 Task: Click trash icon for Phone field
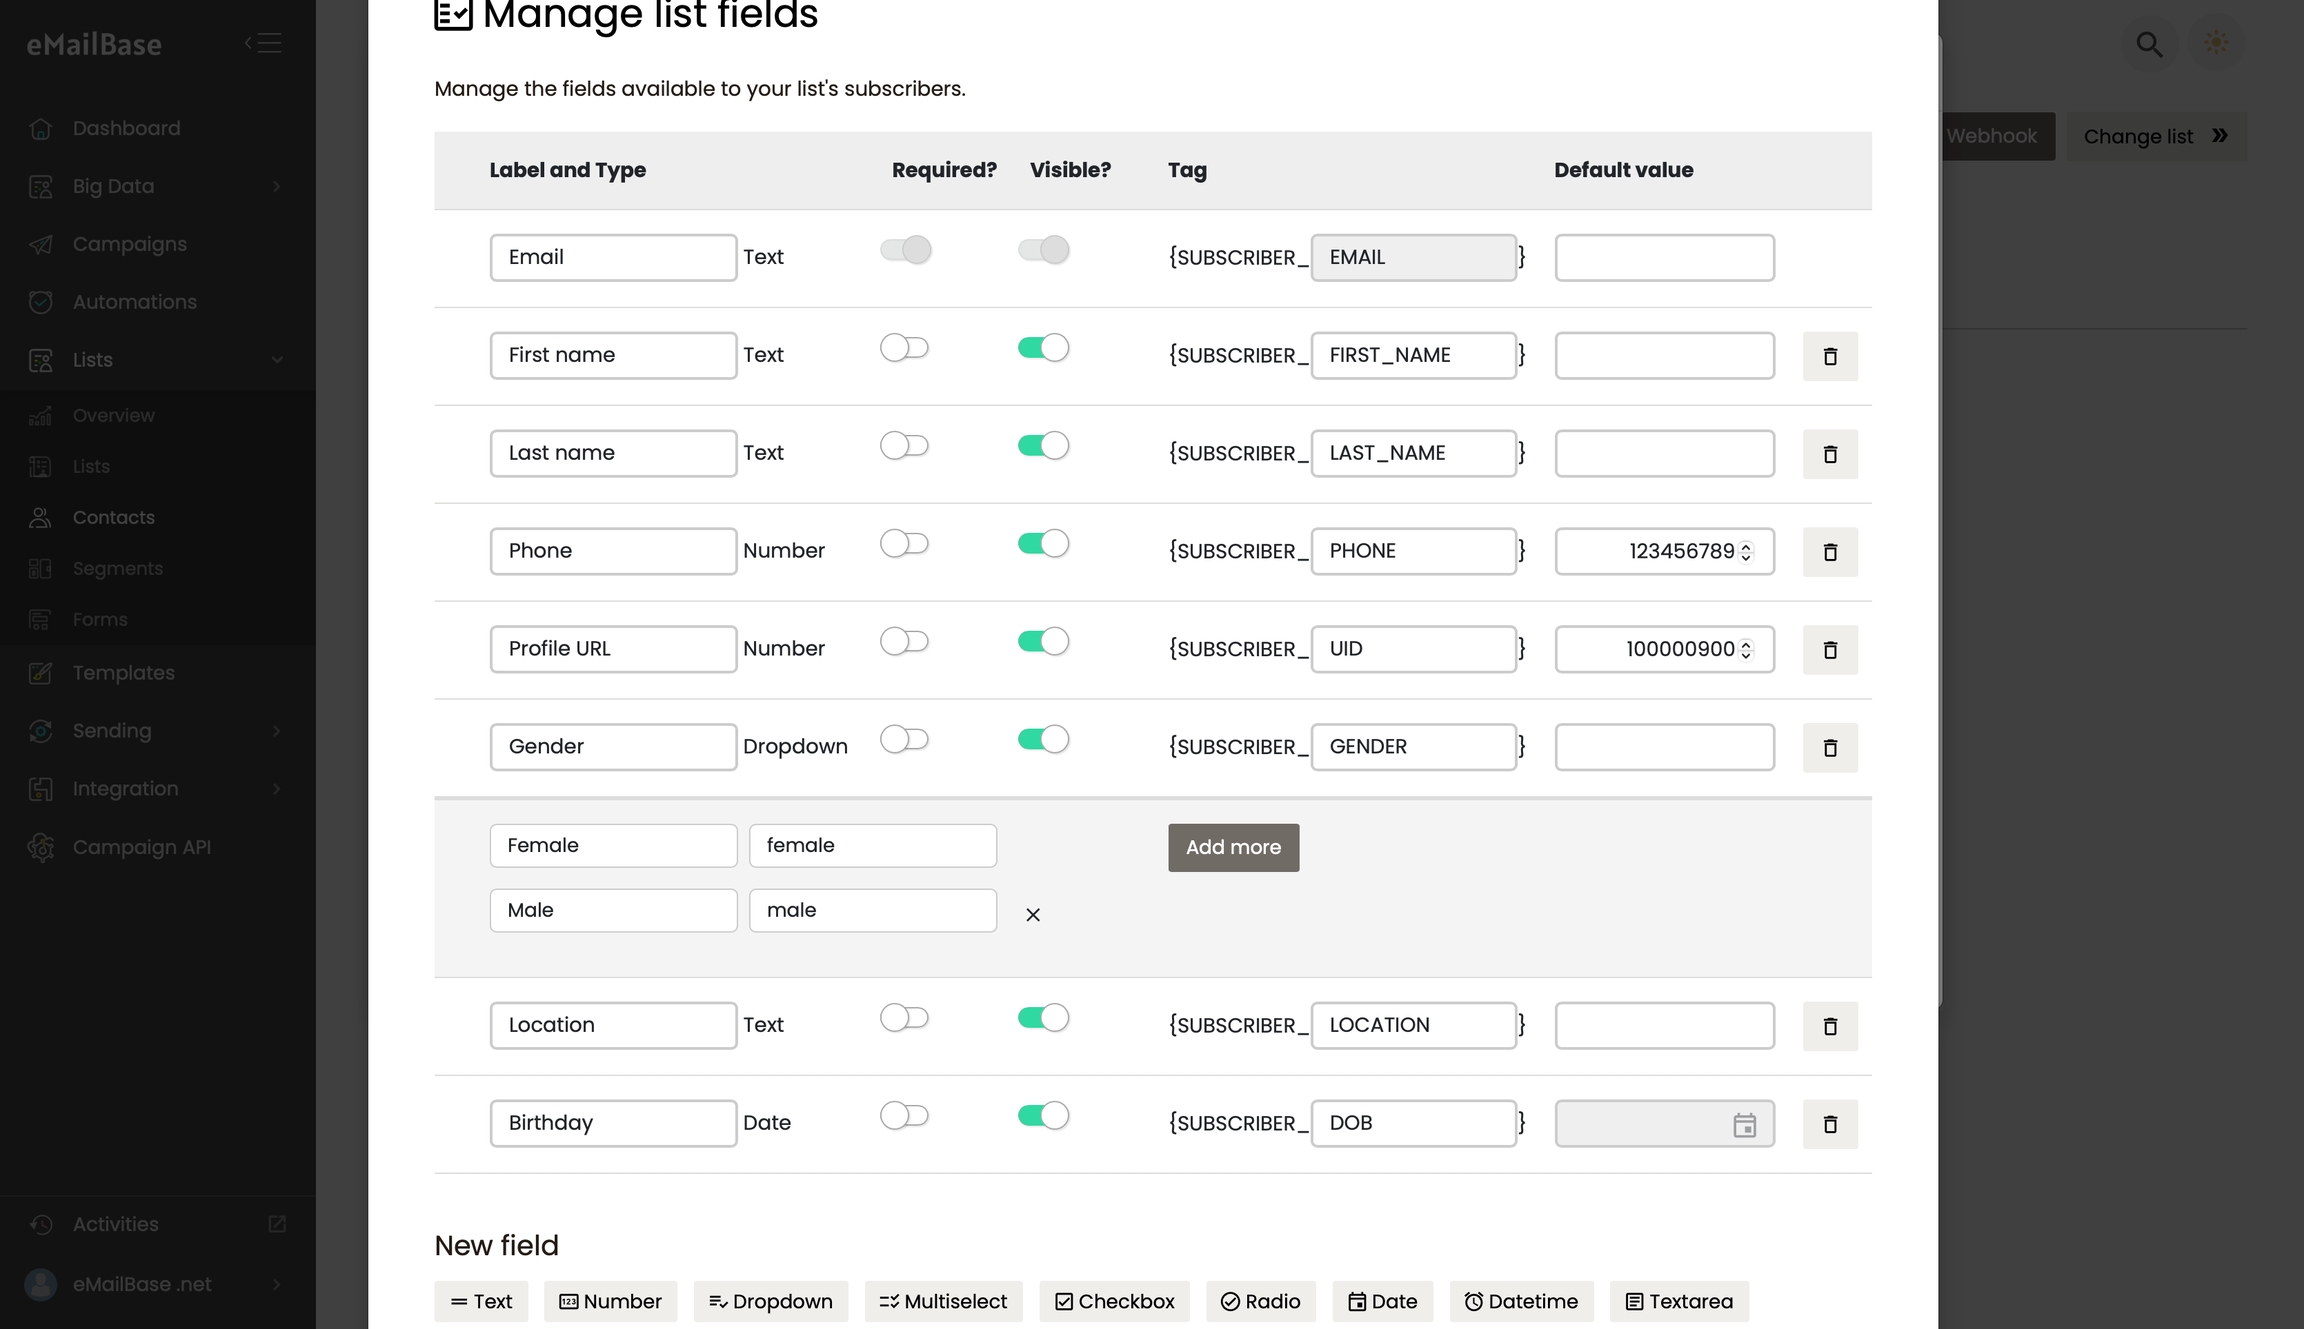1830,552
